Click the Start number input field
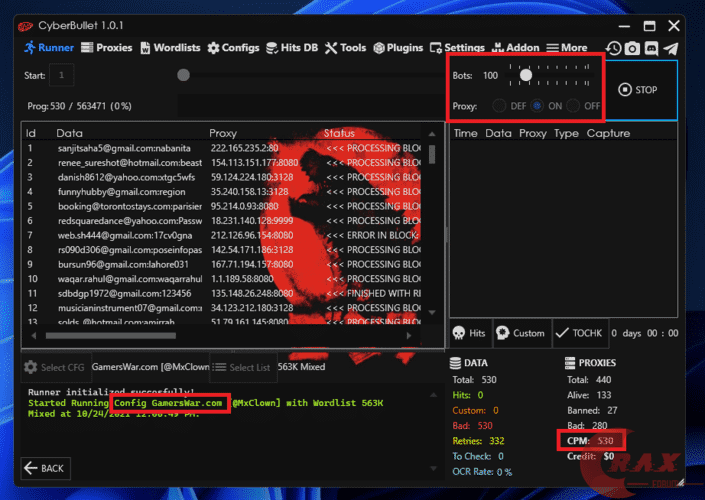The image size is (705, 500). (62, 75)
